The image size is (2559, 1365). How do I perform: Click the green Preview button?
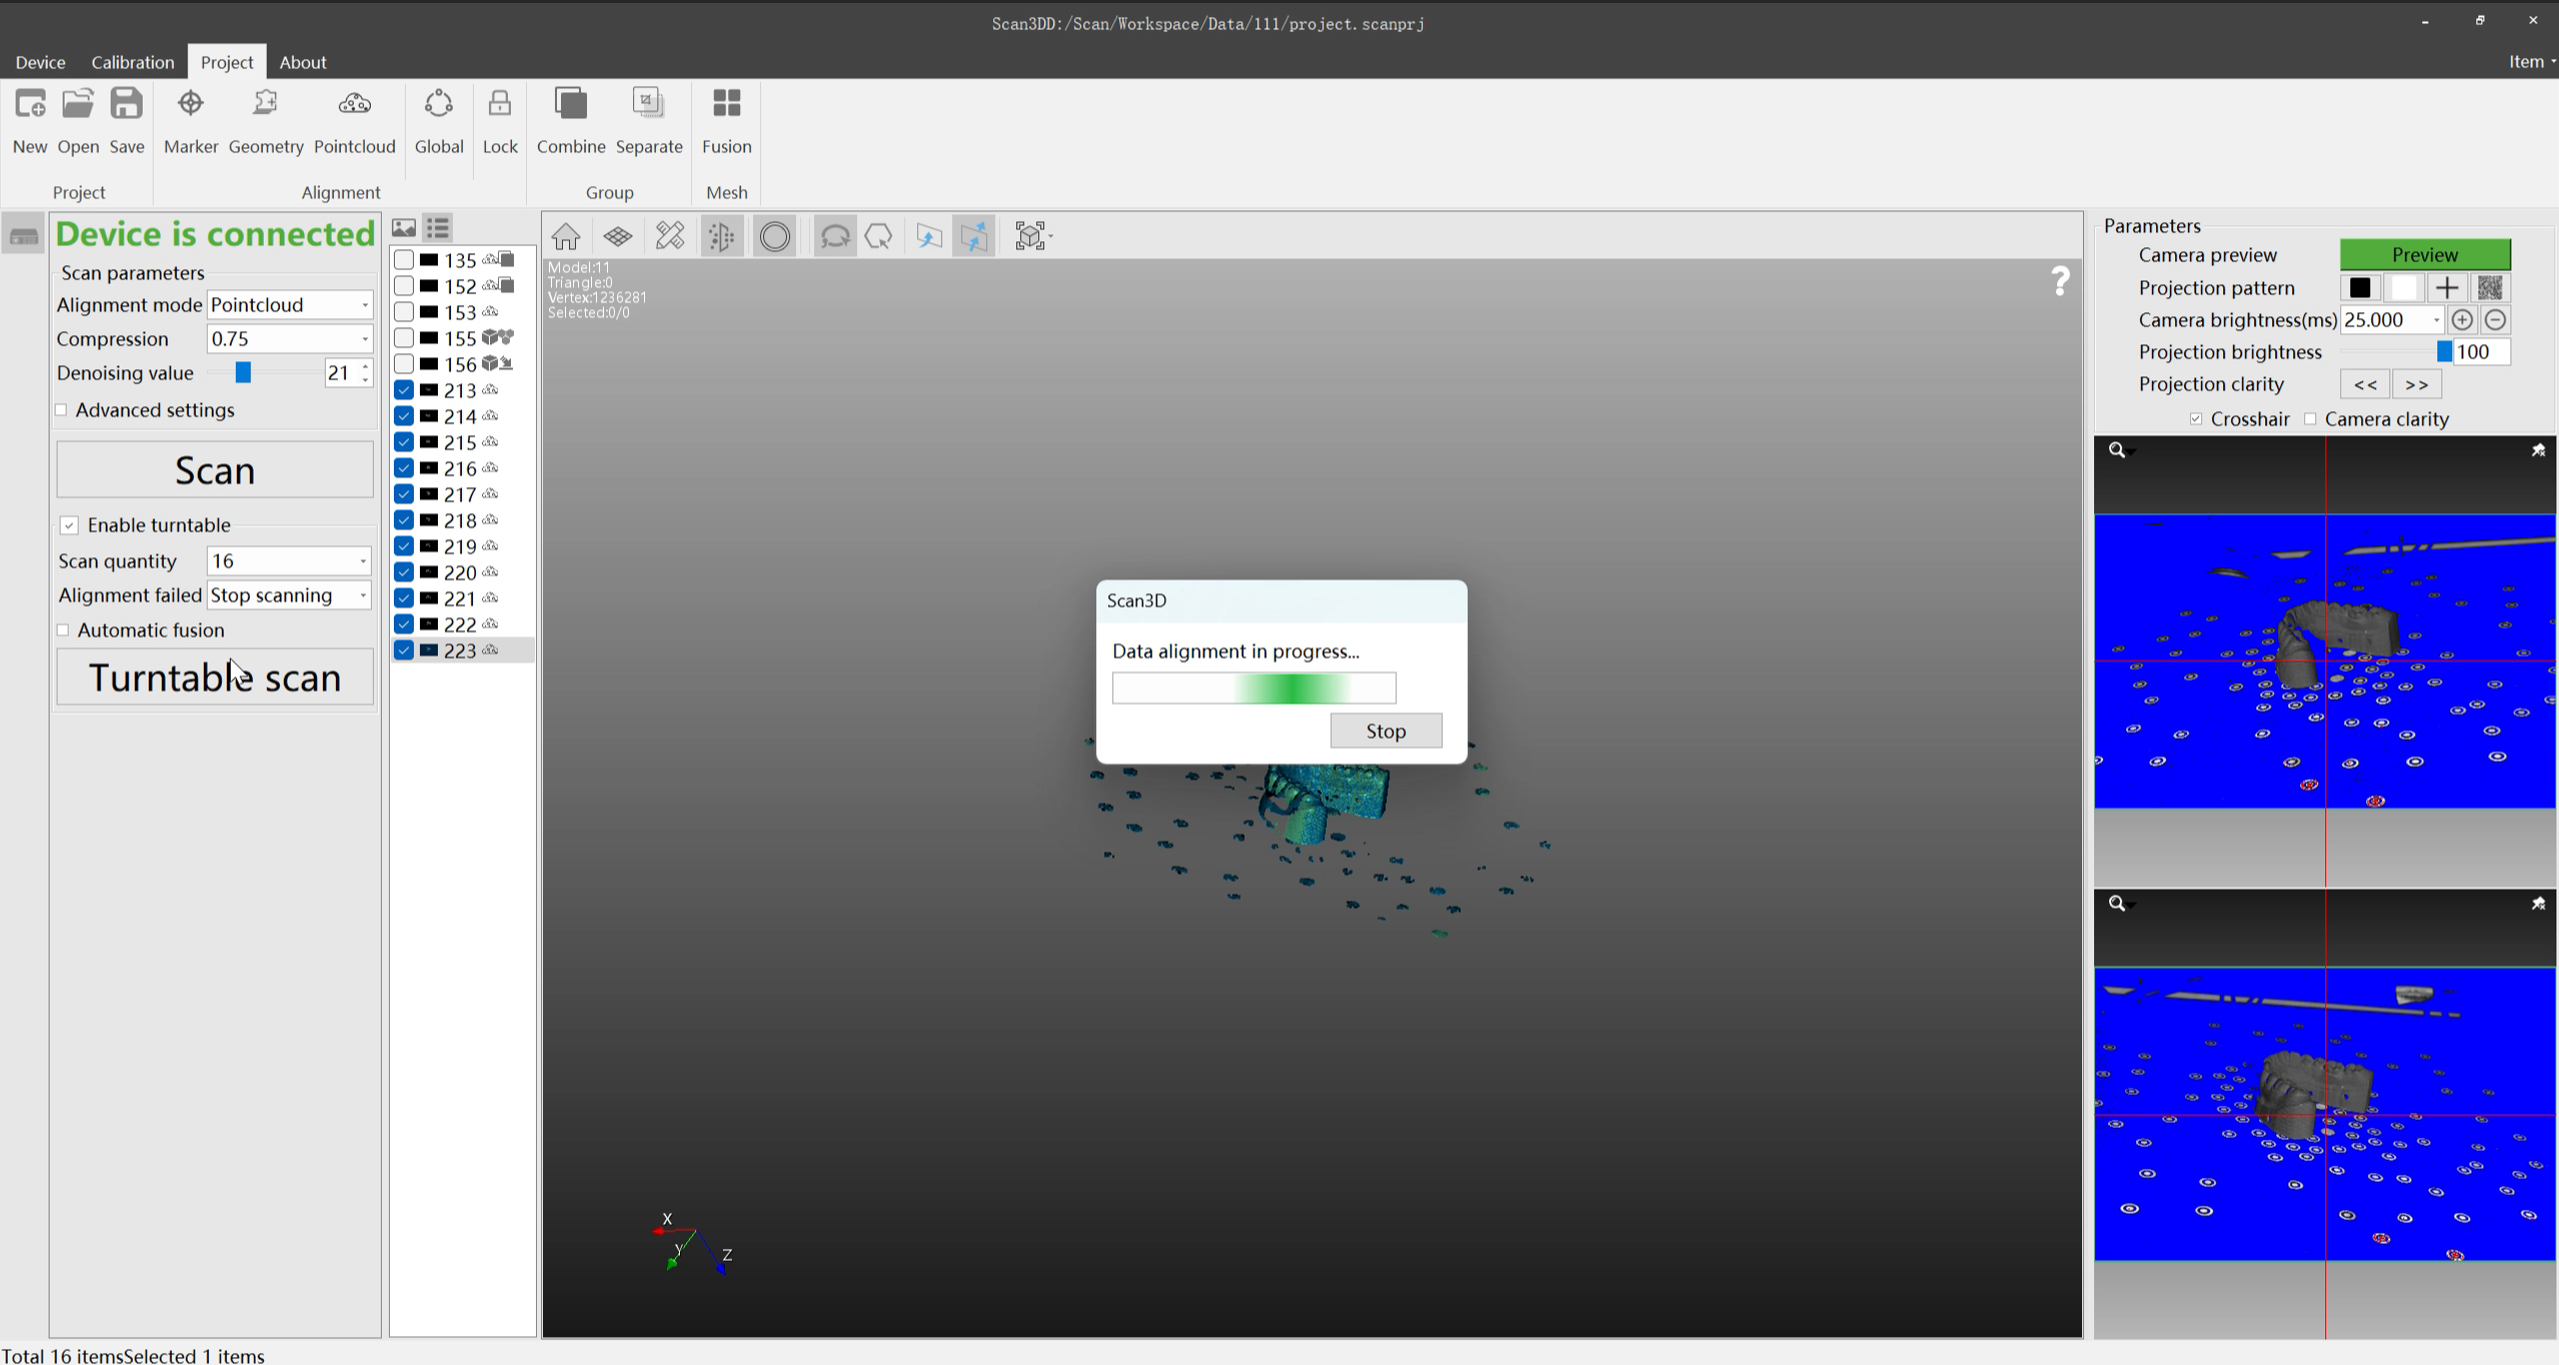pos(2425,255)
